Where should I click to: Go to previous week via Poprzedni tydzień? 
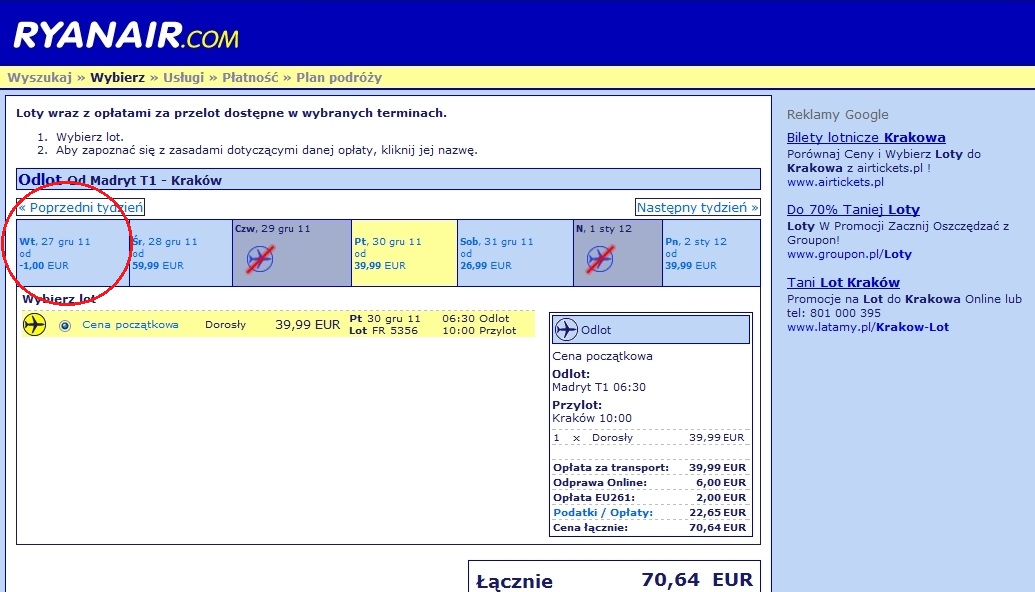(81, 207)
